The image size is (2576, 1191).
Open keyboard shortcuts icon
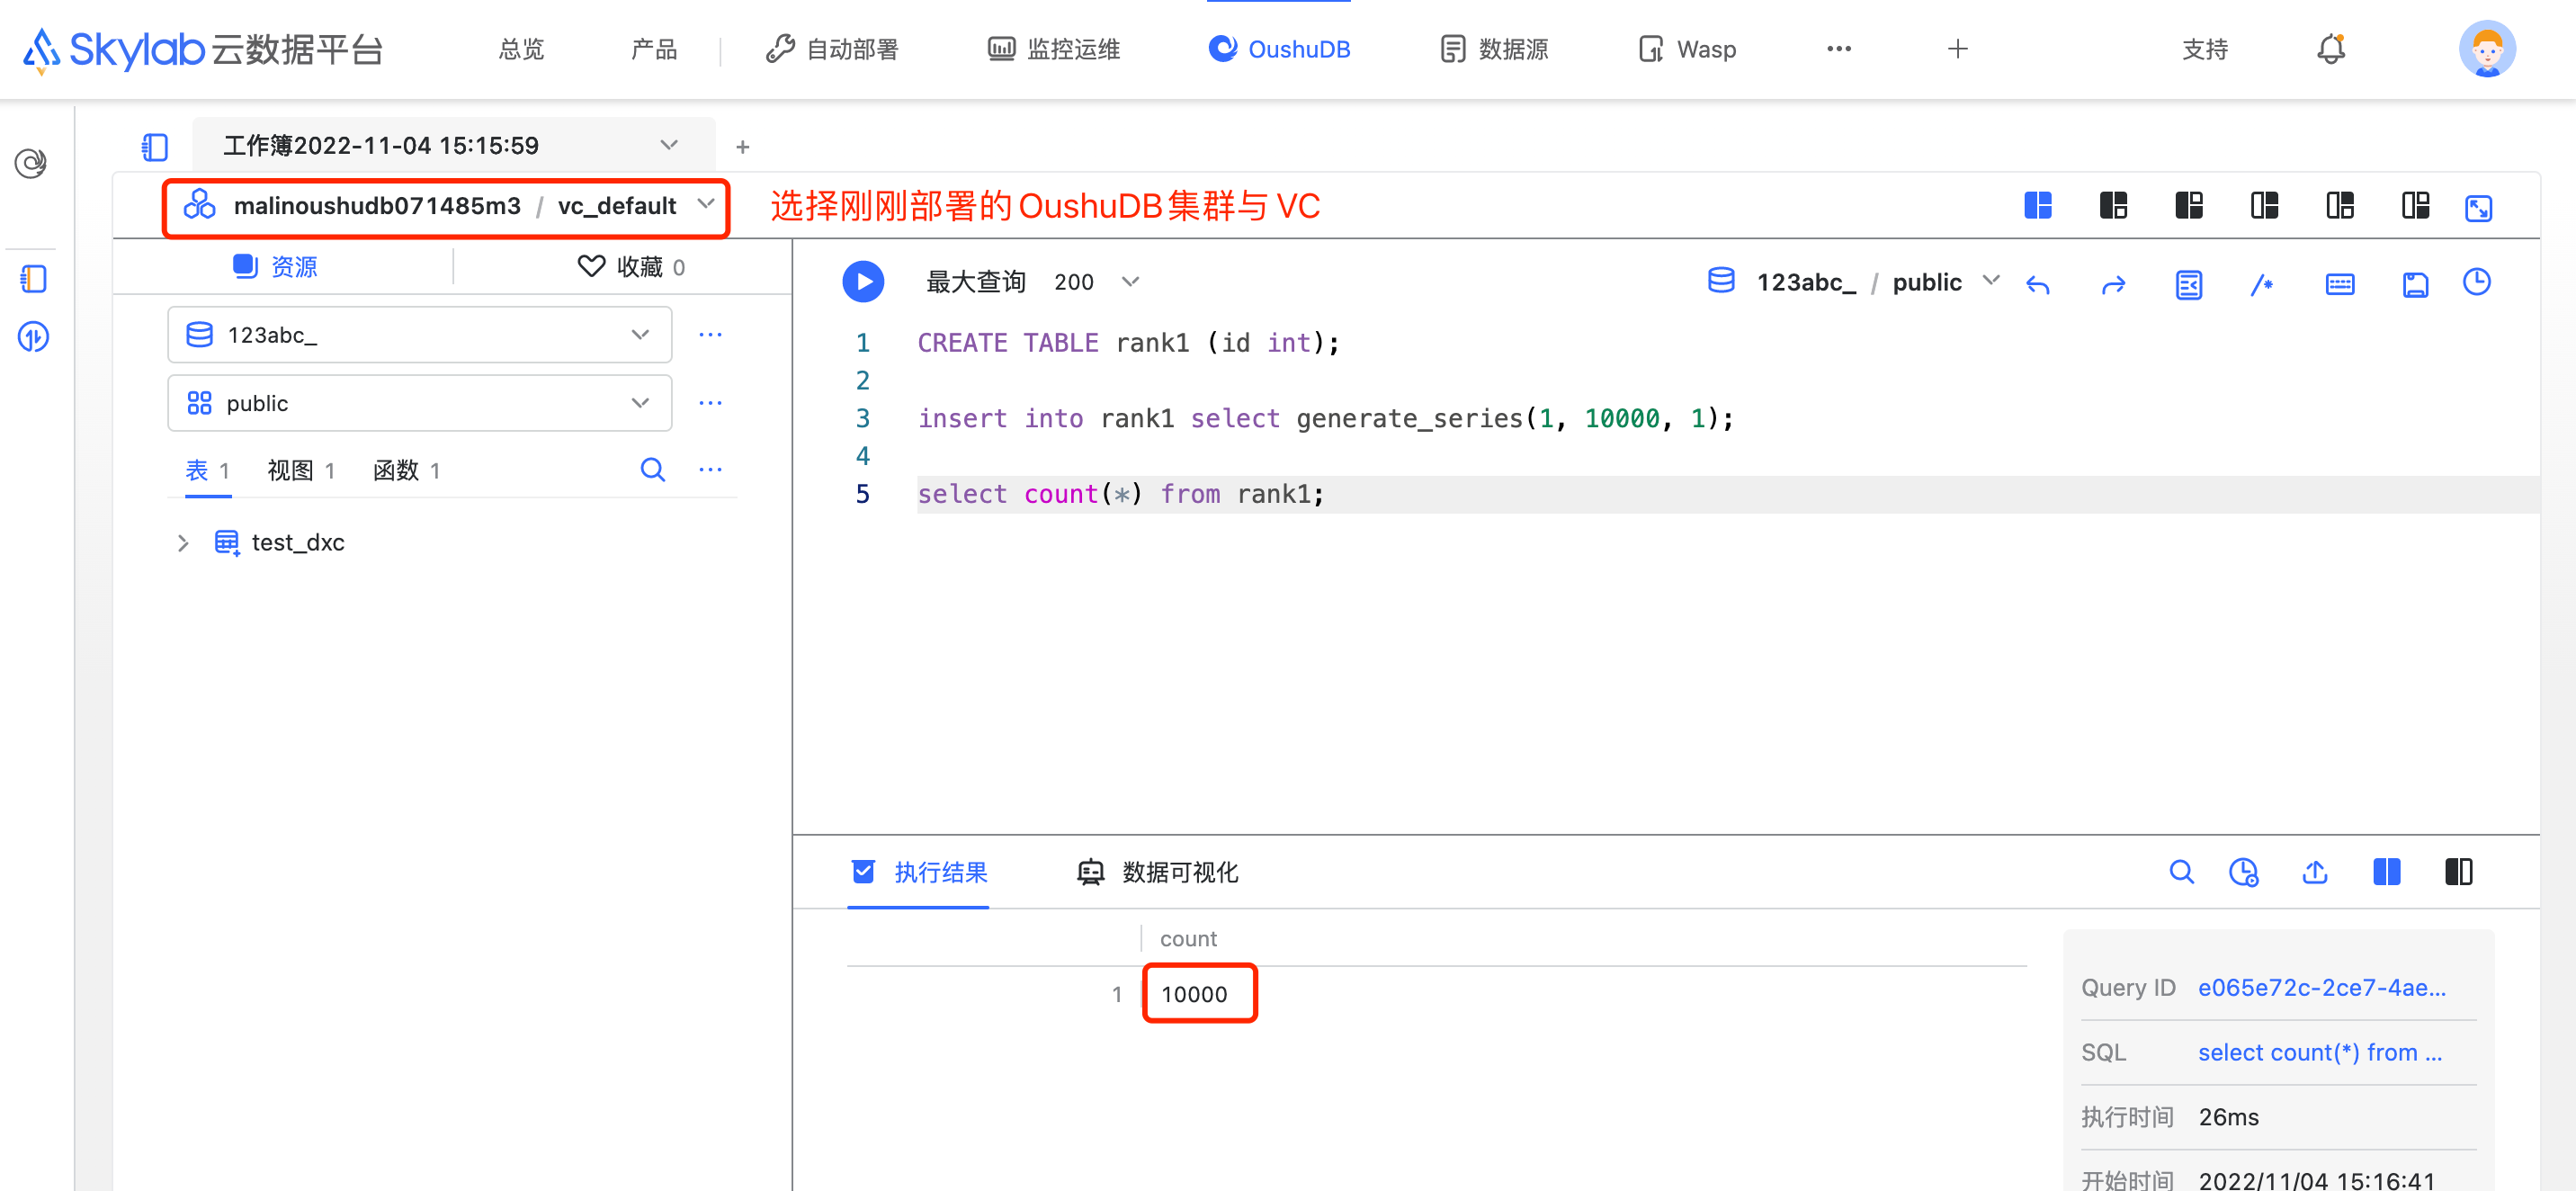(2339, 285)
